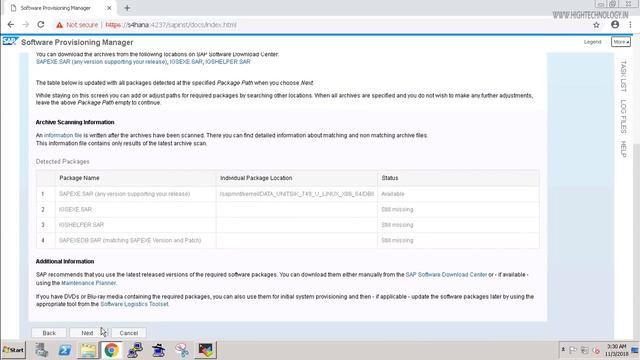Go back with the browser back arrow
640x360 pixels.
click(x=11, y=25)
